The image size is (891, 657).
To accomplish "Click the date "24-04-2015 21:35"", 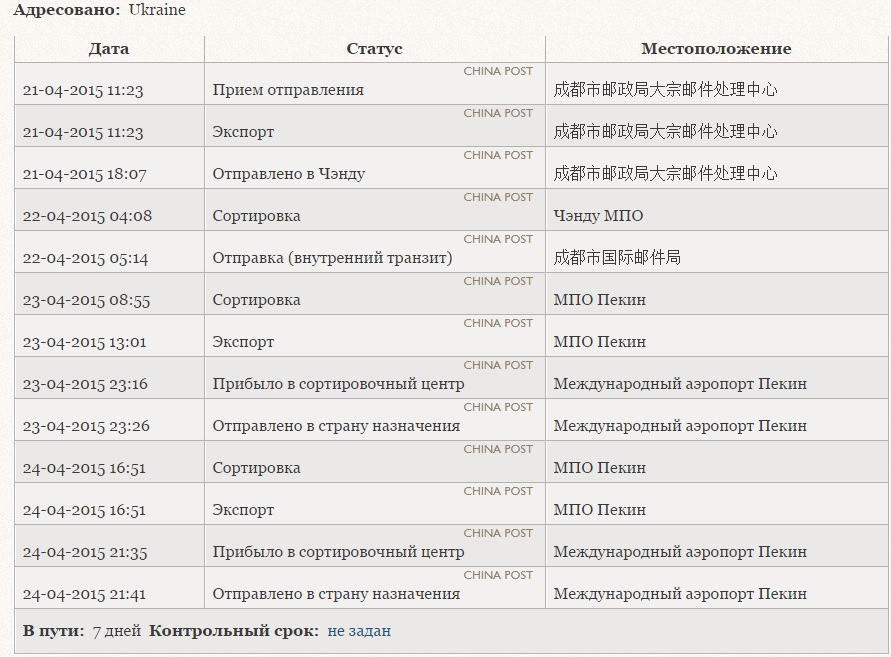I will (x=86, y=552).
